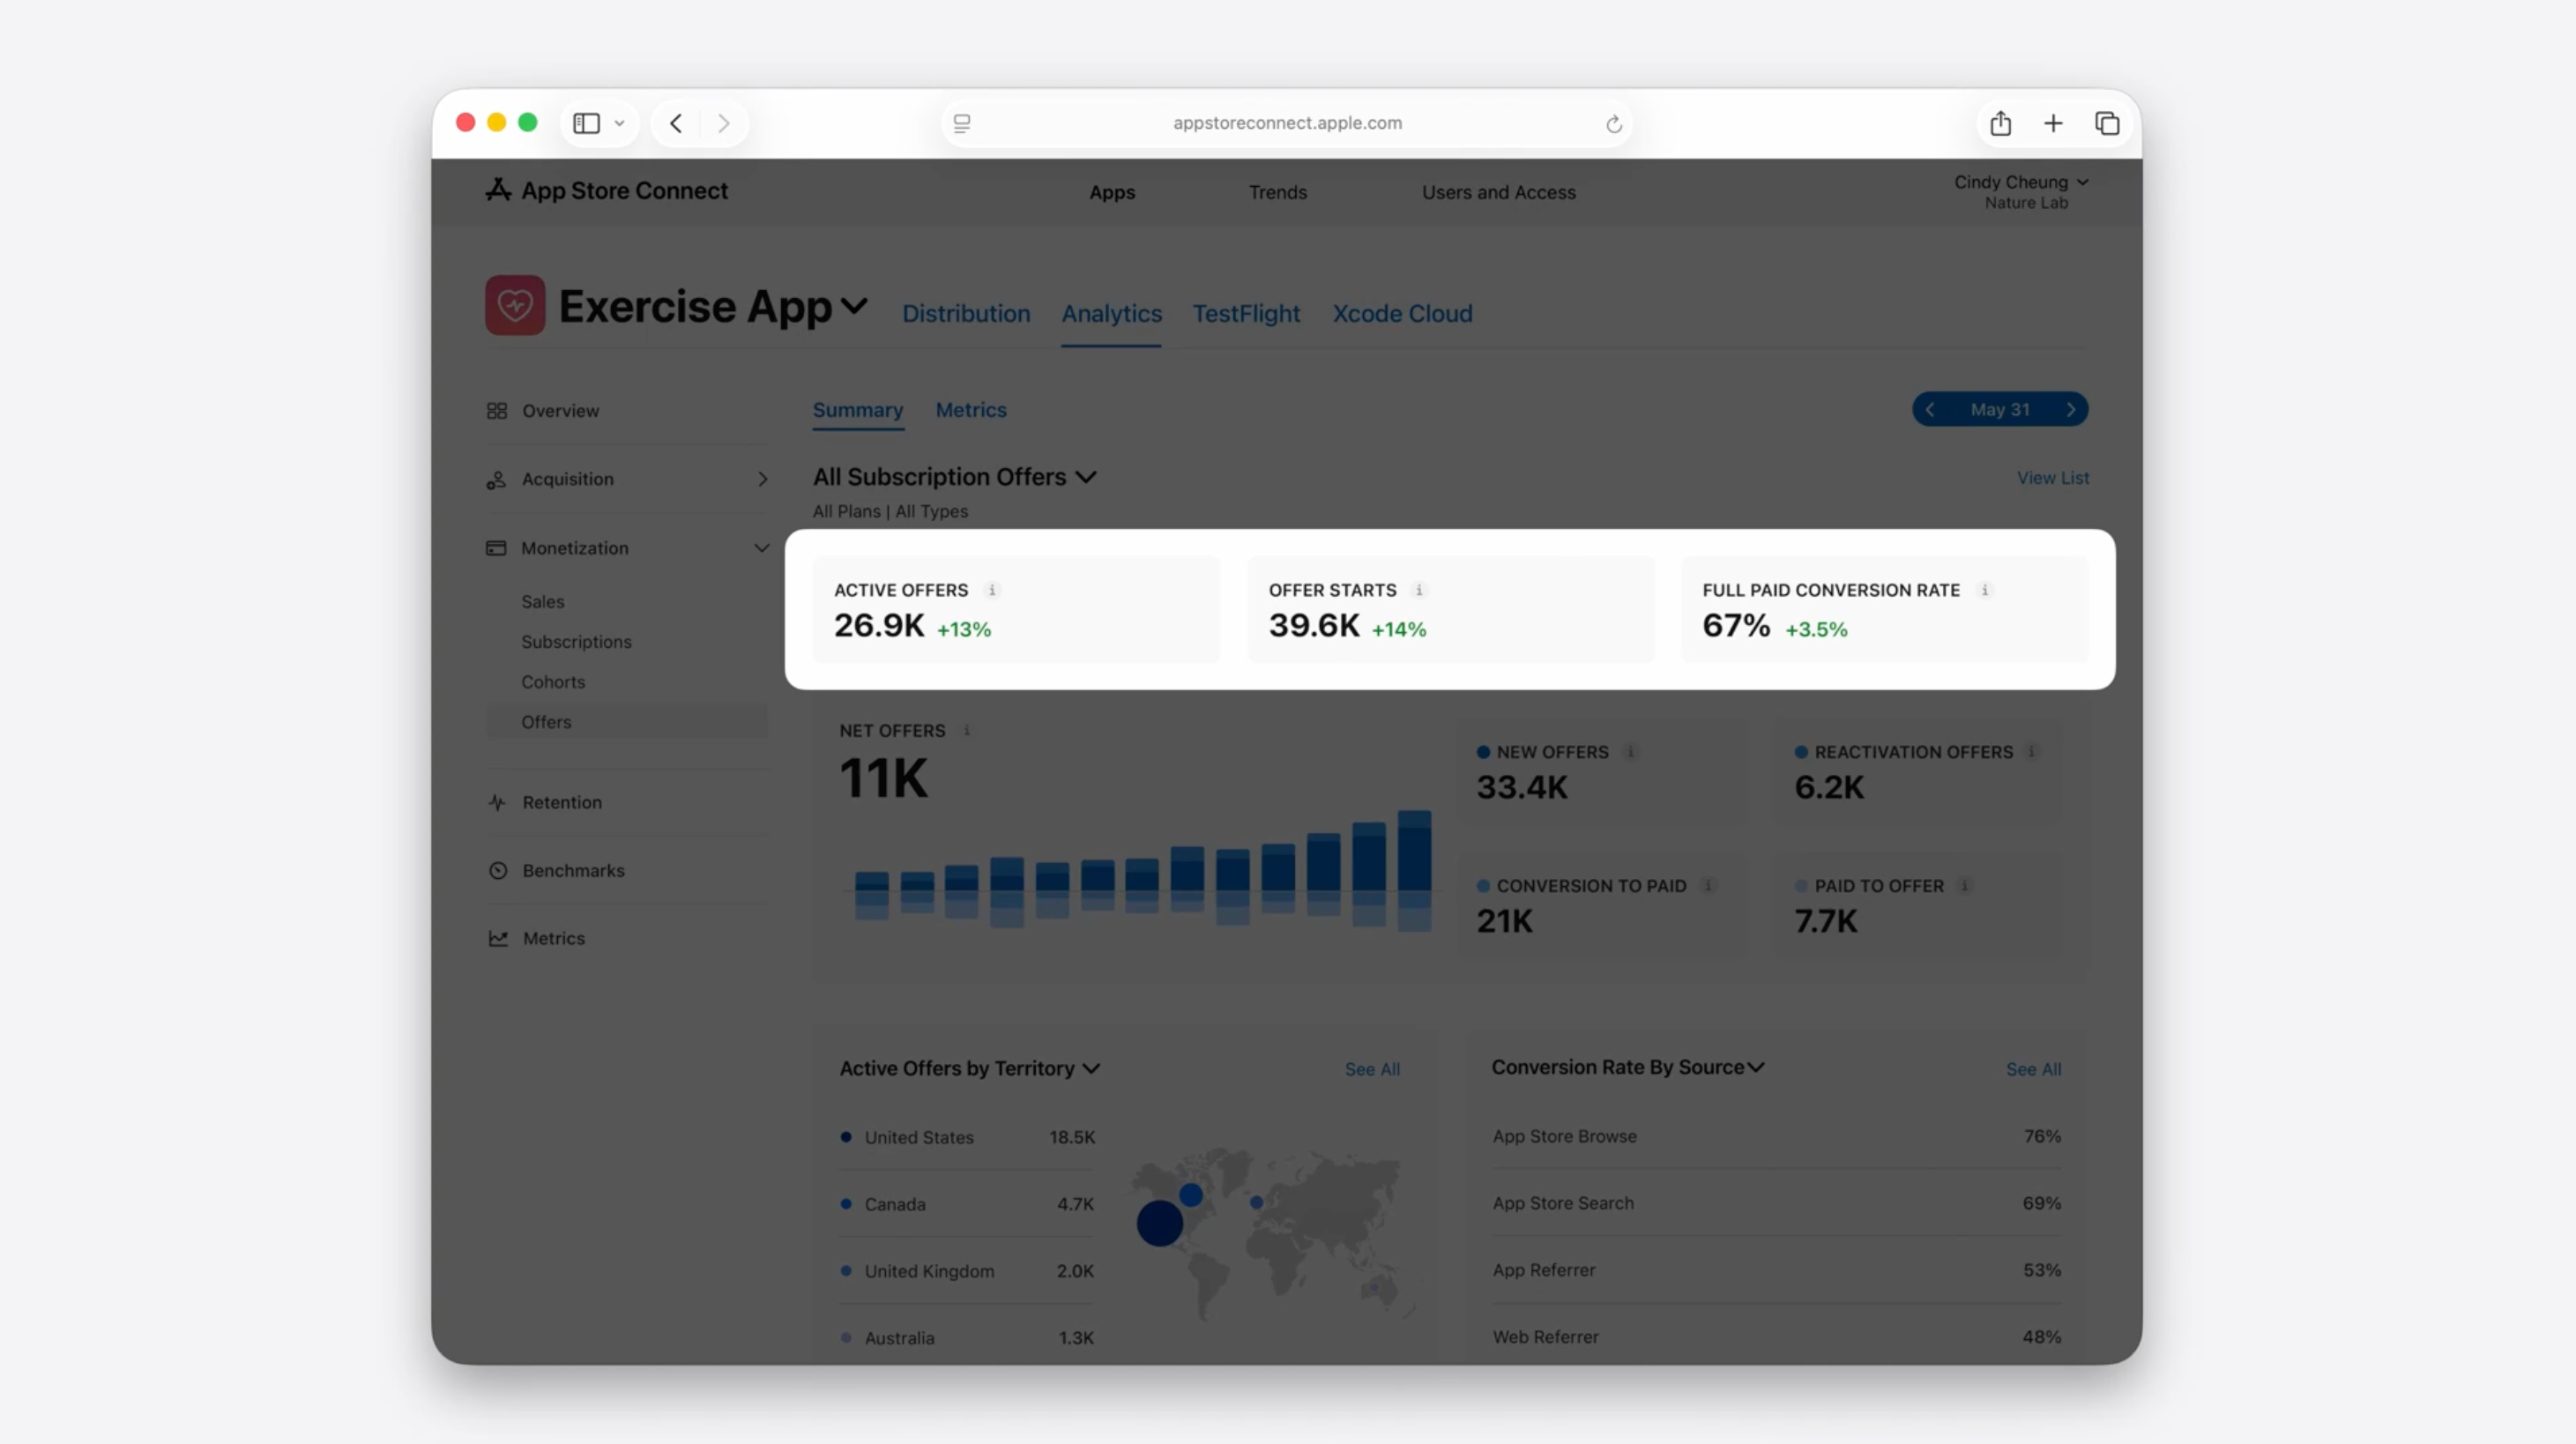This screenshot has height=1444, width=2576.
Task: Click the Share icon in Safari toolbar
Action: 2000,123
